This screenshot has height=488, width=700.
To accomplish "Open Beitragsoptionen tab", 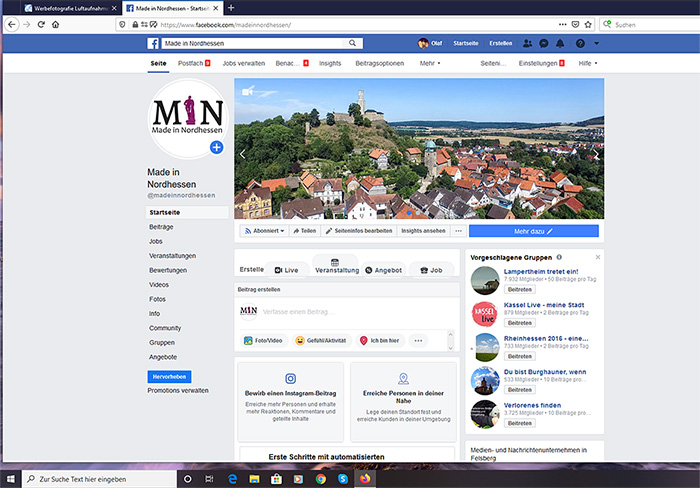I will tap(379, 63).
